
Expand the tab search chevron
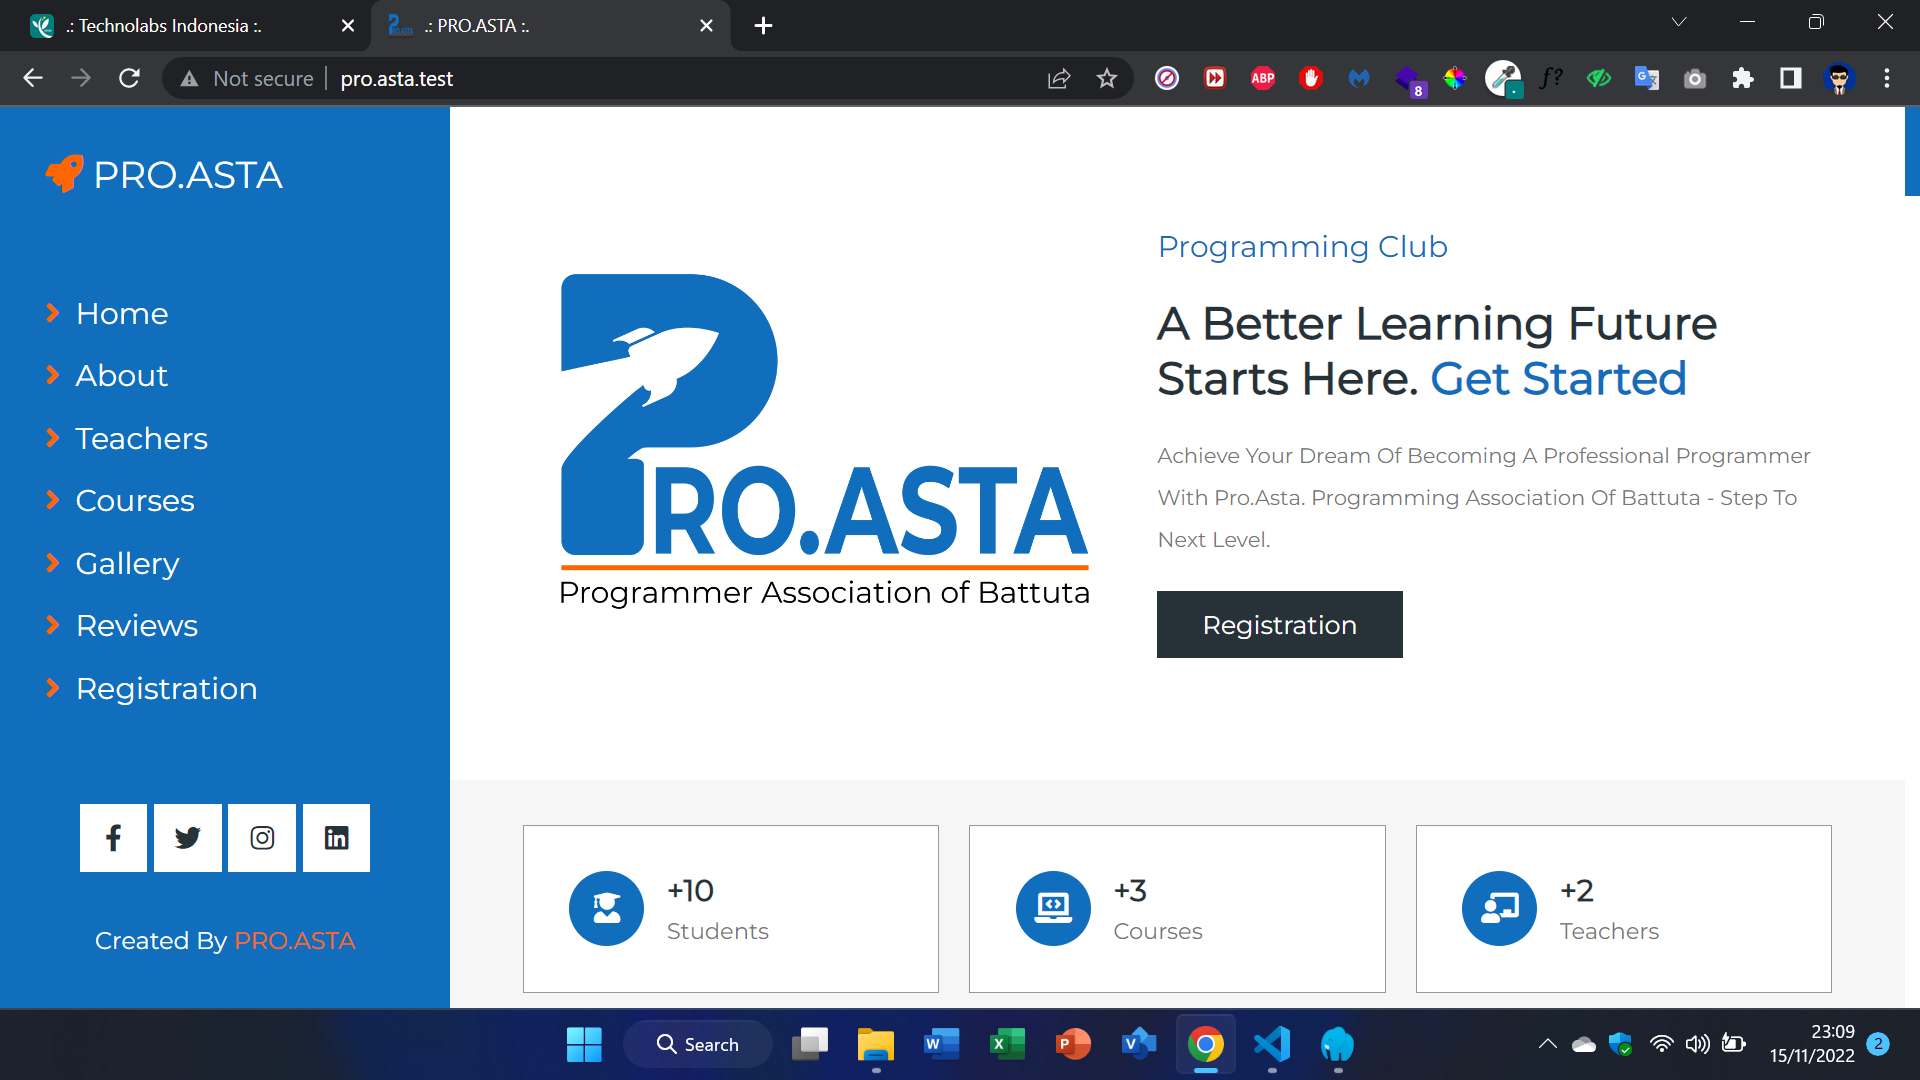[x=1679, y=22]
